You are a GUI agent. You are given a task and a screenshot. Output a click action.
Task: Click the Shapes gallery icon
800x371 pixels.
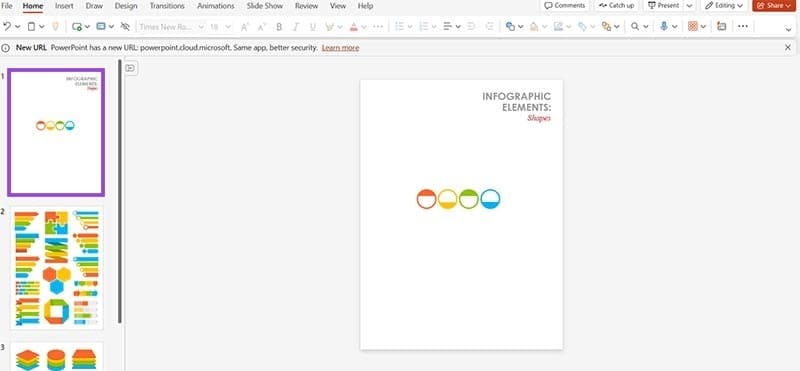tap(510, 27)
